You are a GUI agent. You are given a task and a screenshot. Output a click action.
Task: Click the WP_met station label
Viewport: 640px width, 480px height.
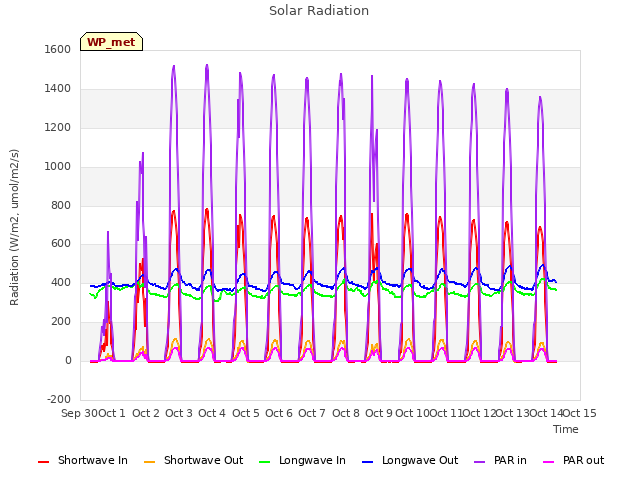coord(111,42)
